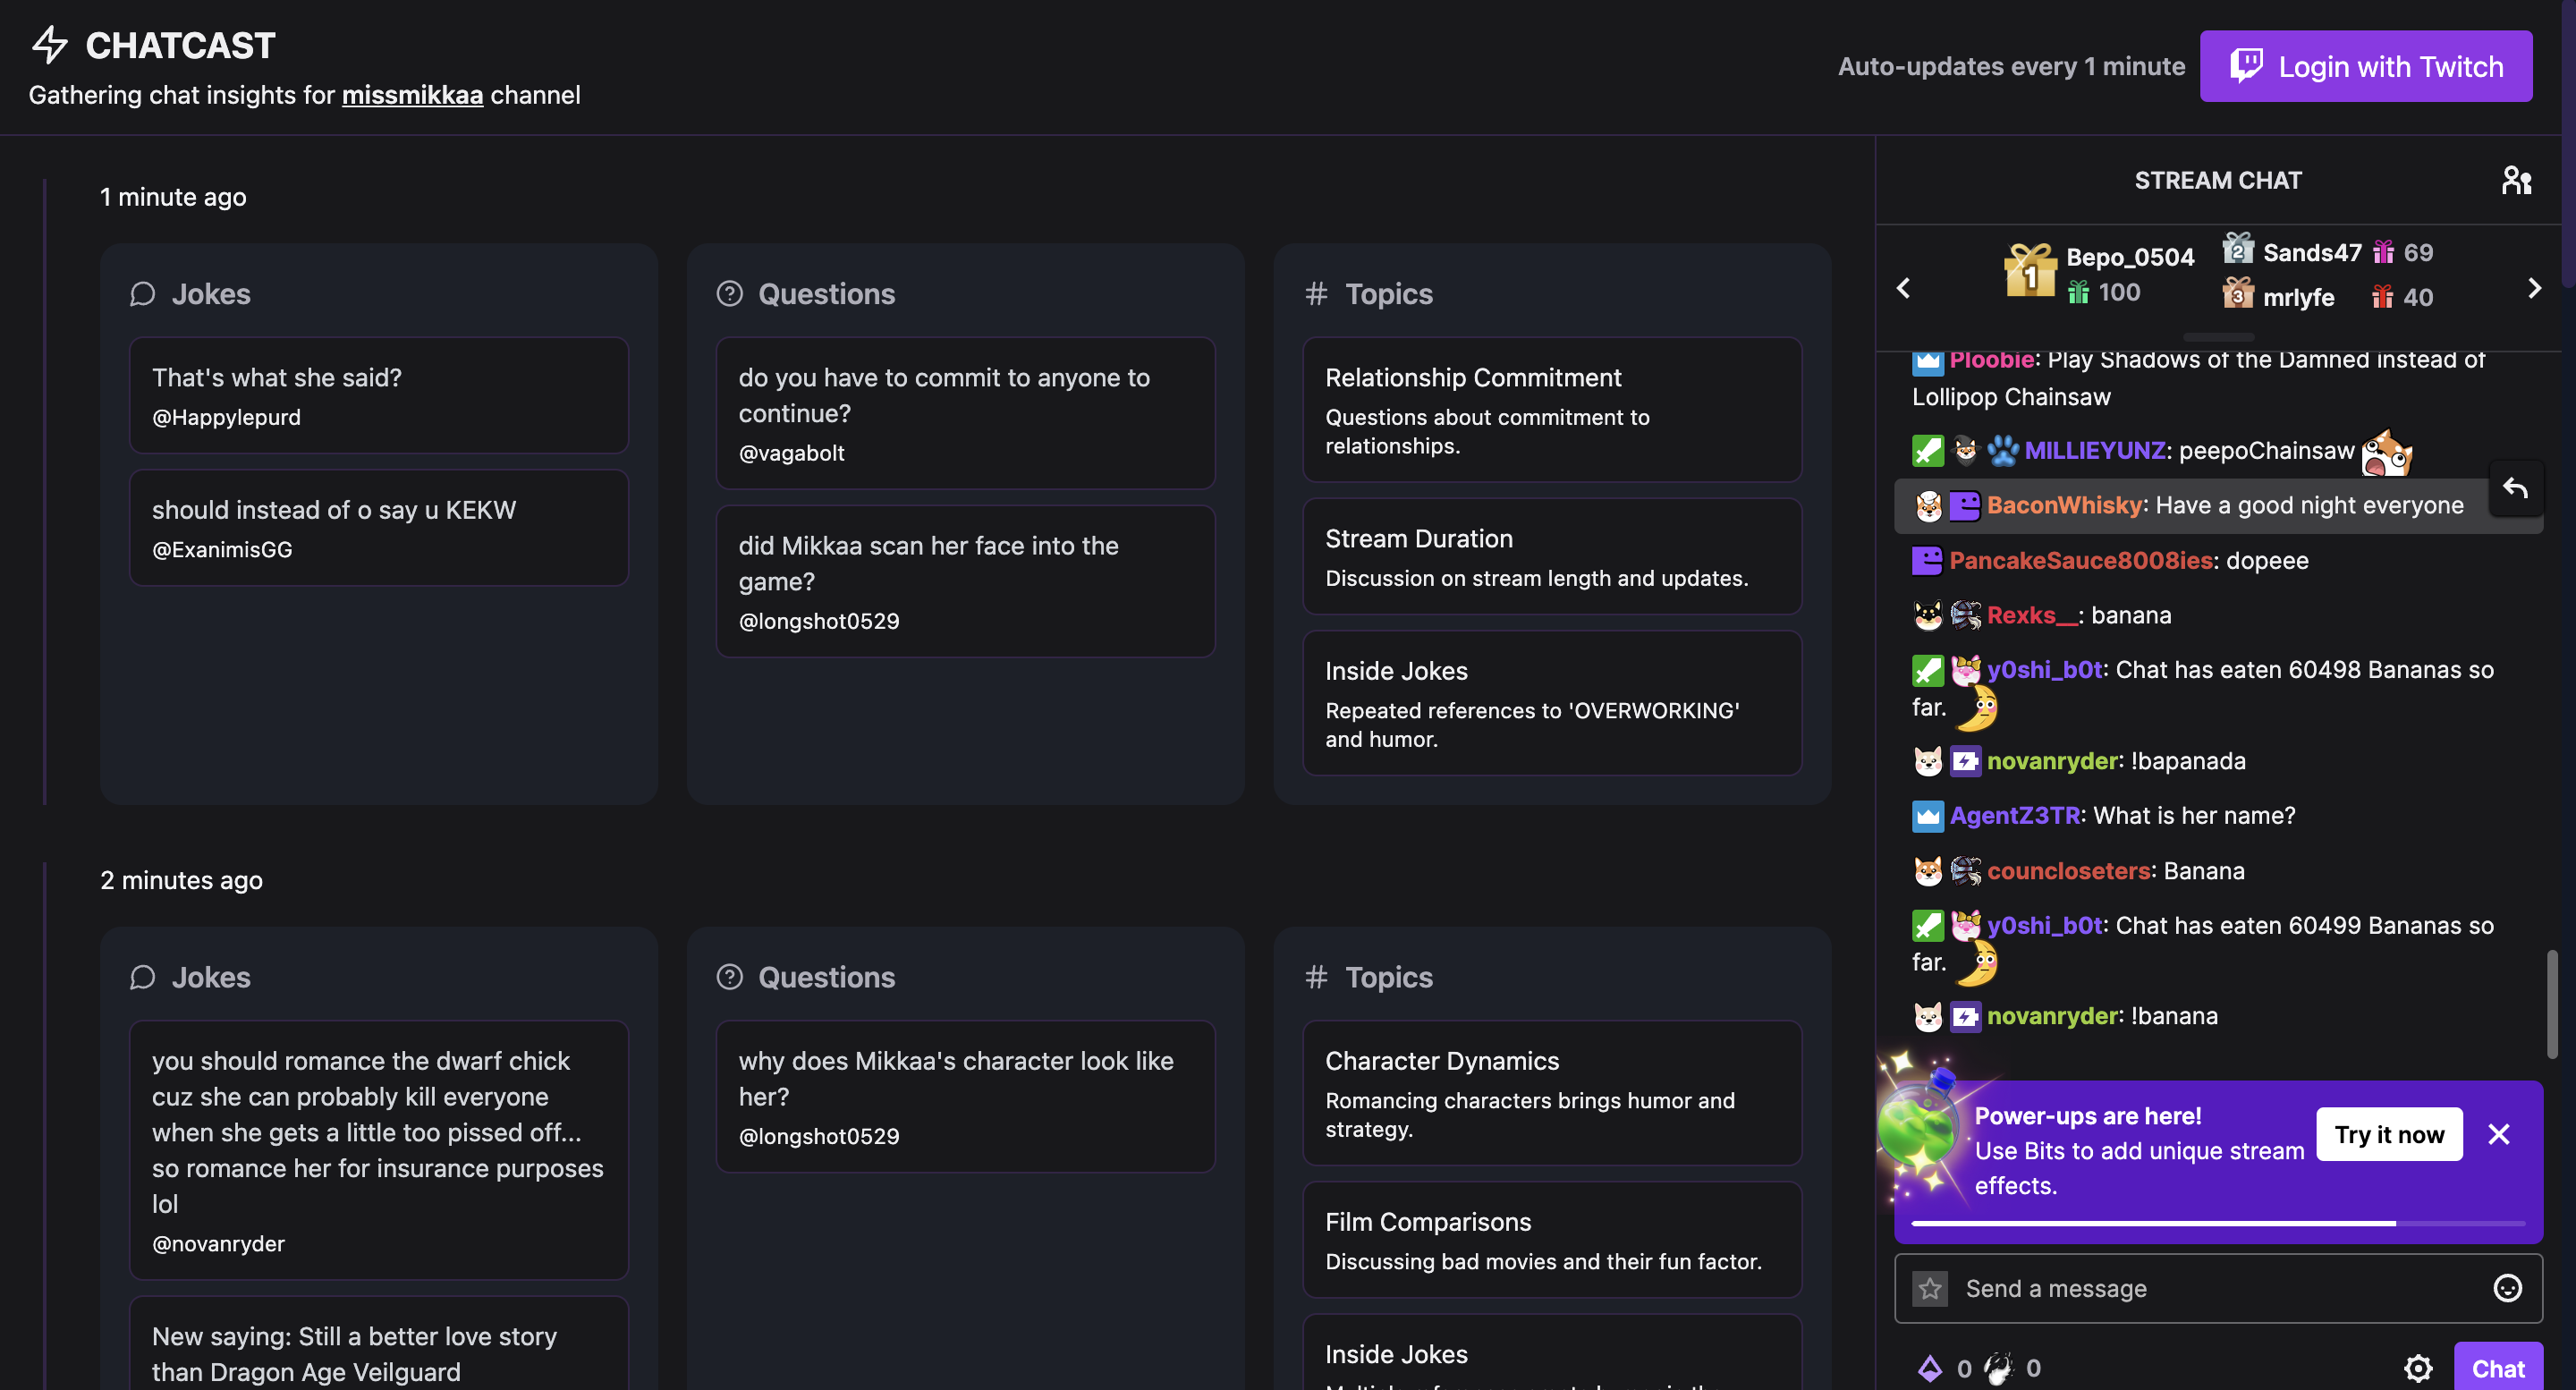
Task: Click the Power-ups banner progress bar
Action: (2217, 1223)
